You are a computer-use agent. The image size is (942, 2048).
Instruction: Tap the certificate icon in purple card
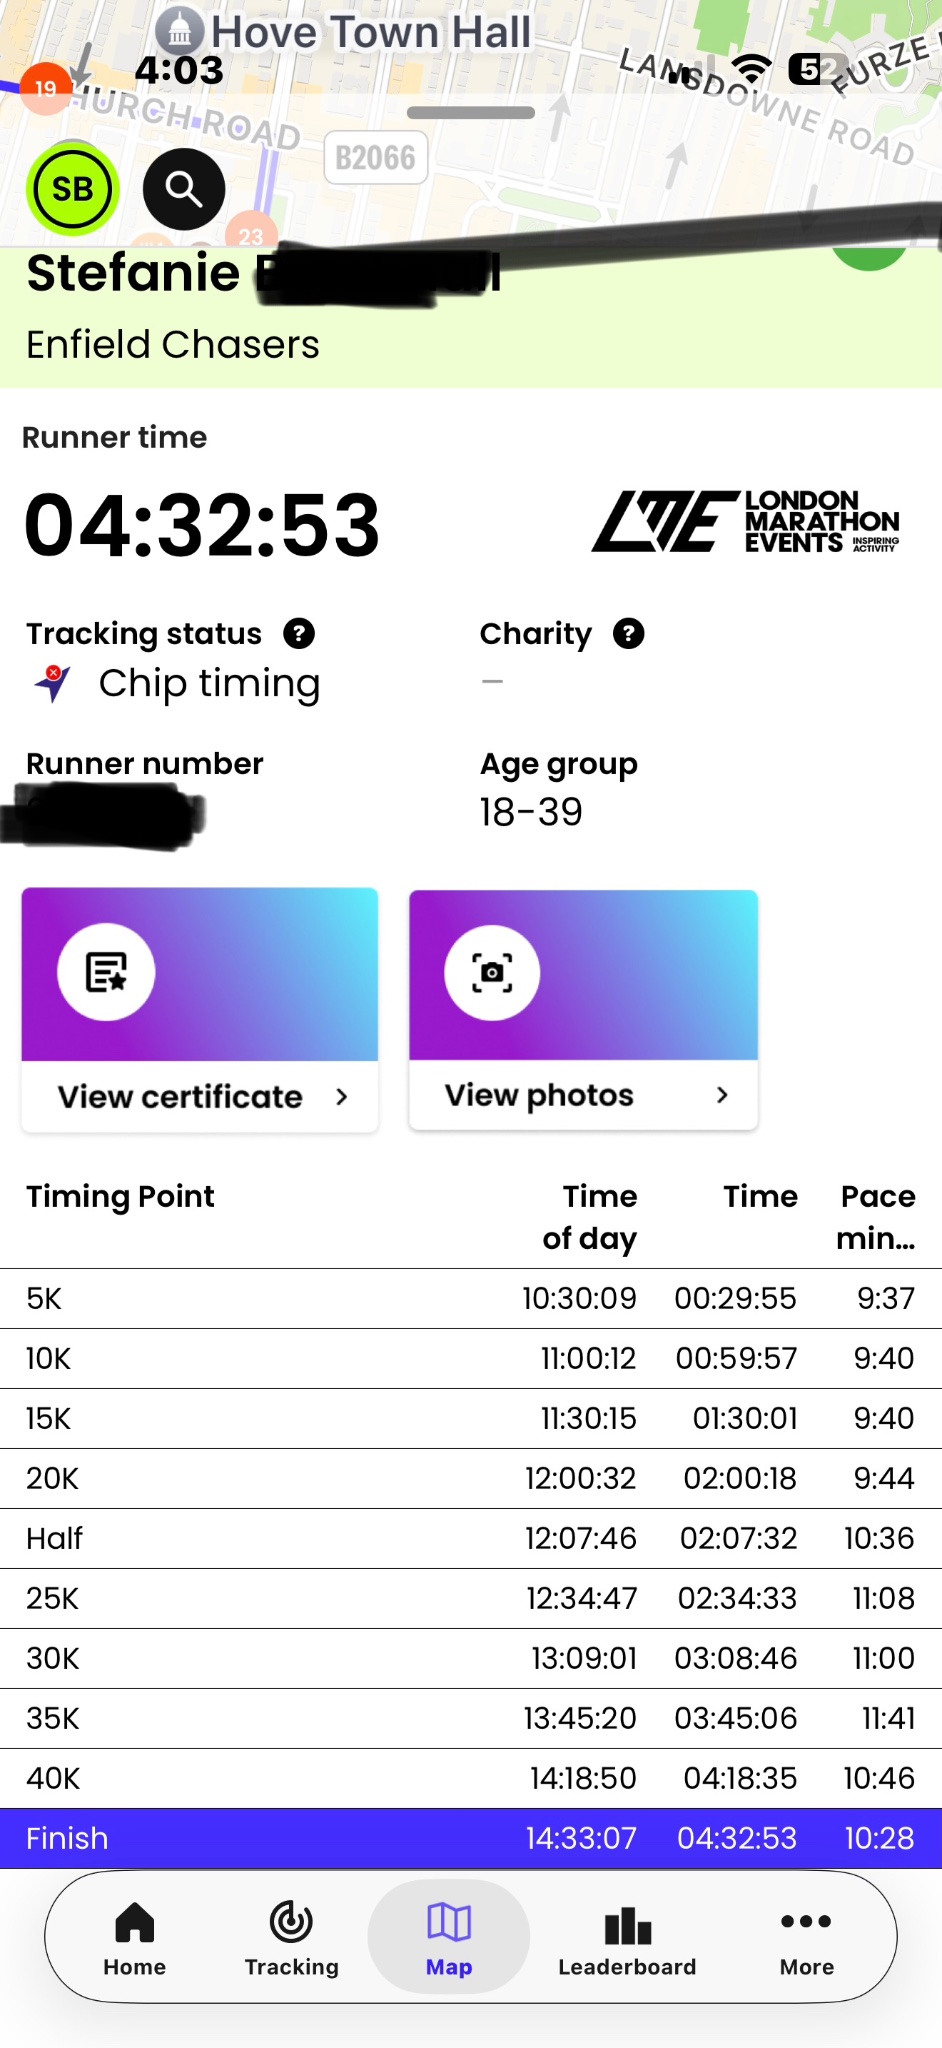106,972
